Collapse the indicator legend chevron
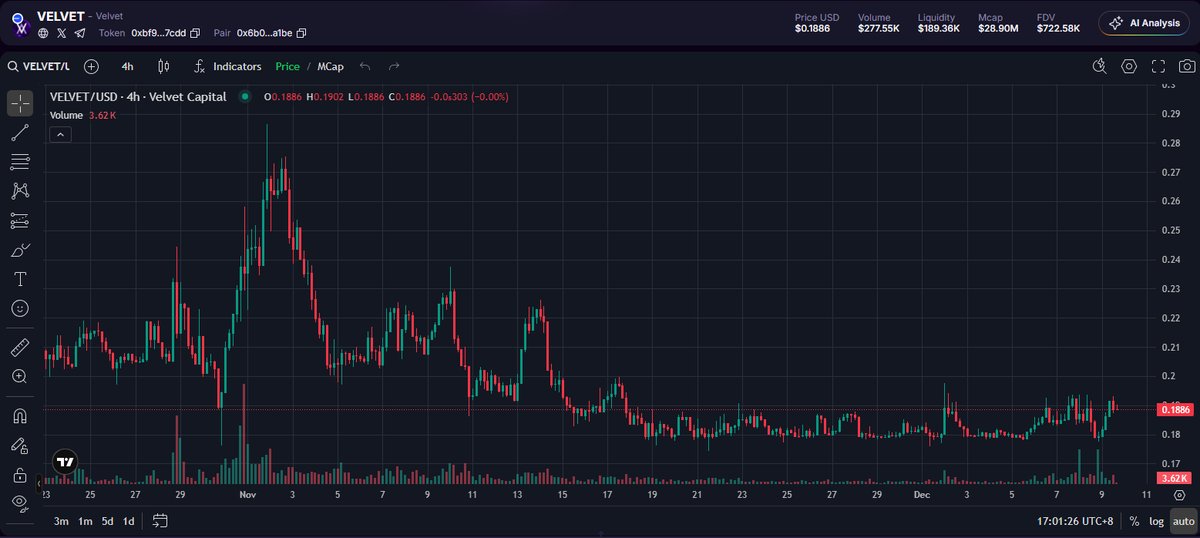Image resolution: width=1200 pixels, height=538 pixels. (60, 134)
